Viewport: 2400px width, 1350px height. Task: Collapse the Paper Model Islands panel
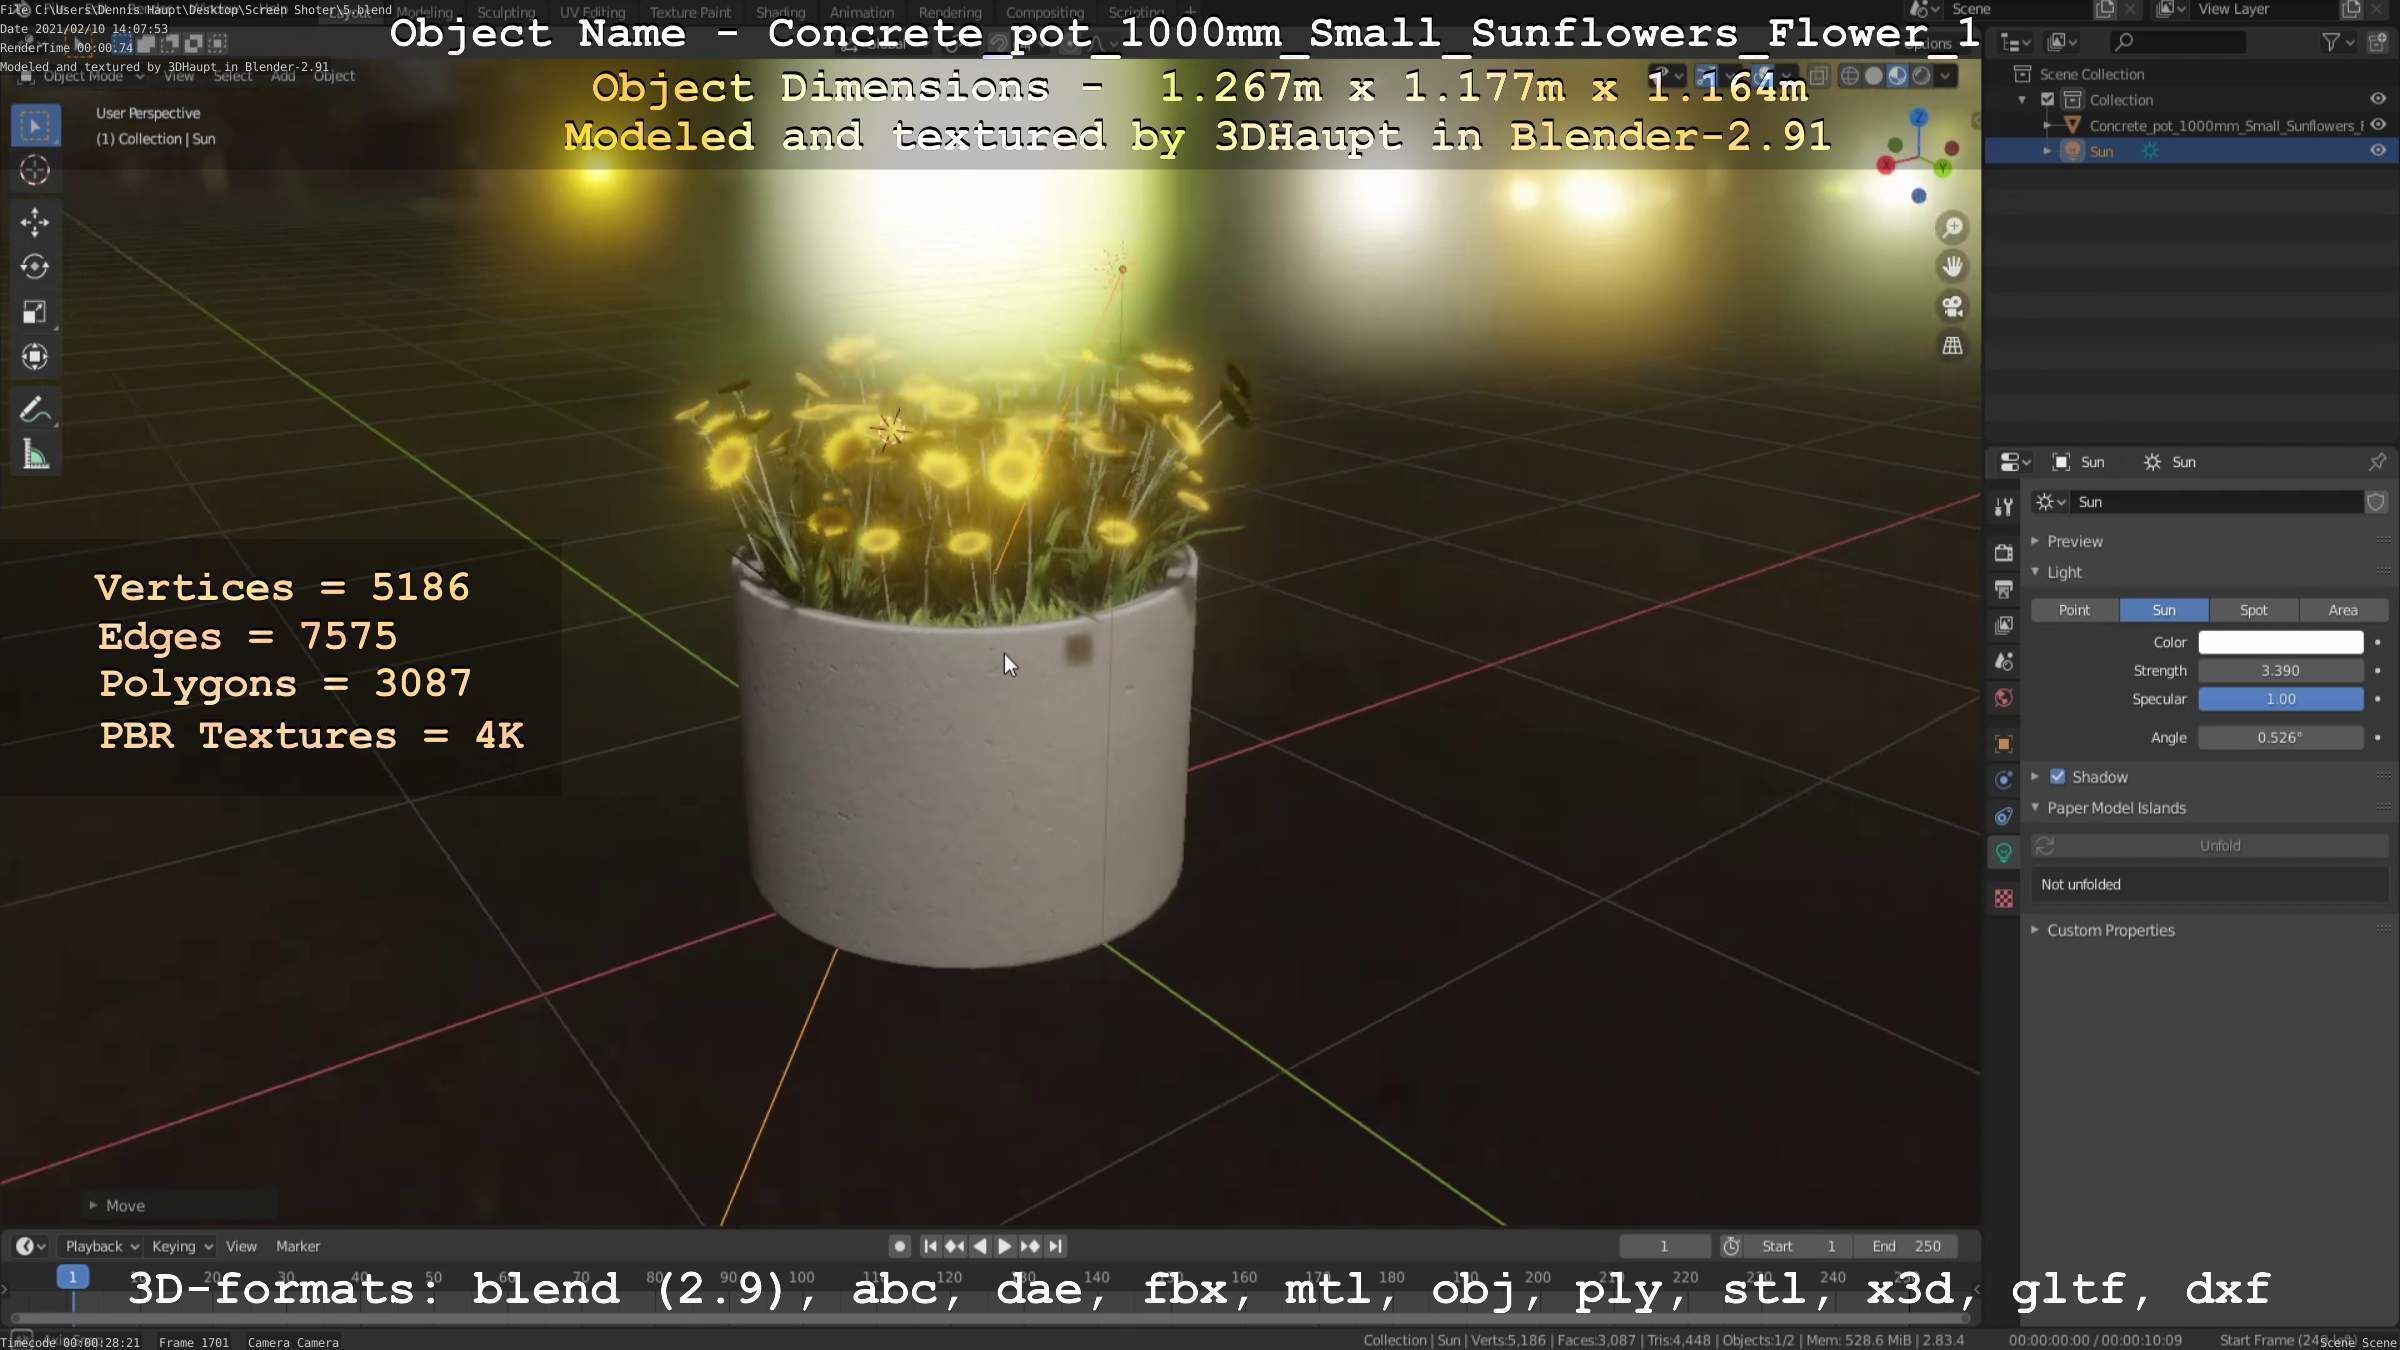(2034, 808)
